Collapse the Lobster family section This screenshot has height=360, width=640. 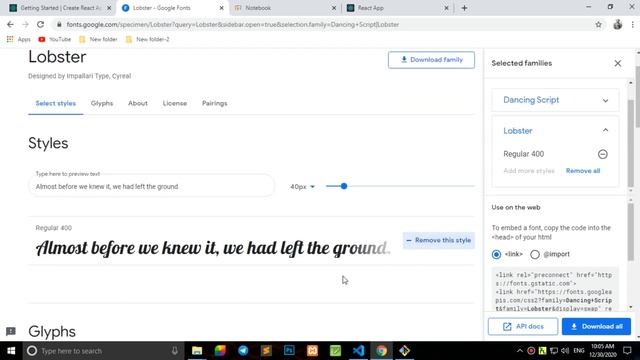pyautogui.click(x=605, y=131)
